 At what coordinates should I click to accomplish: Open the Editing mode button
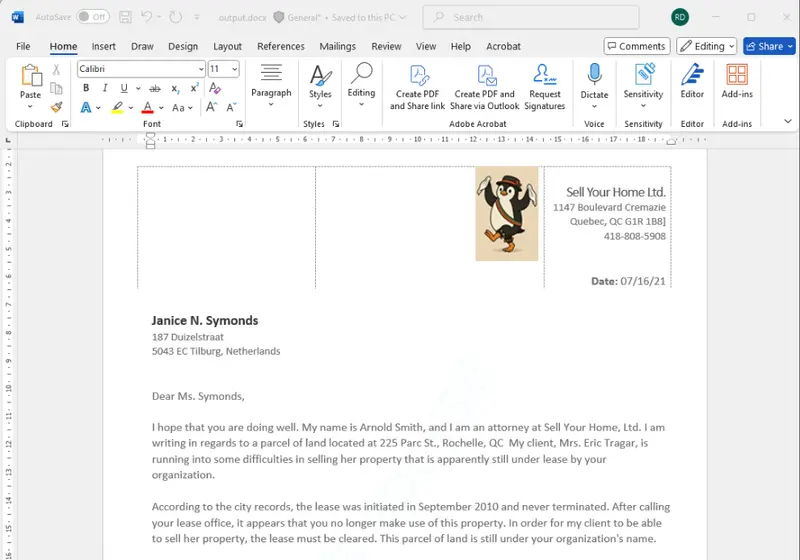pos(707,46)
